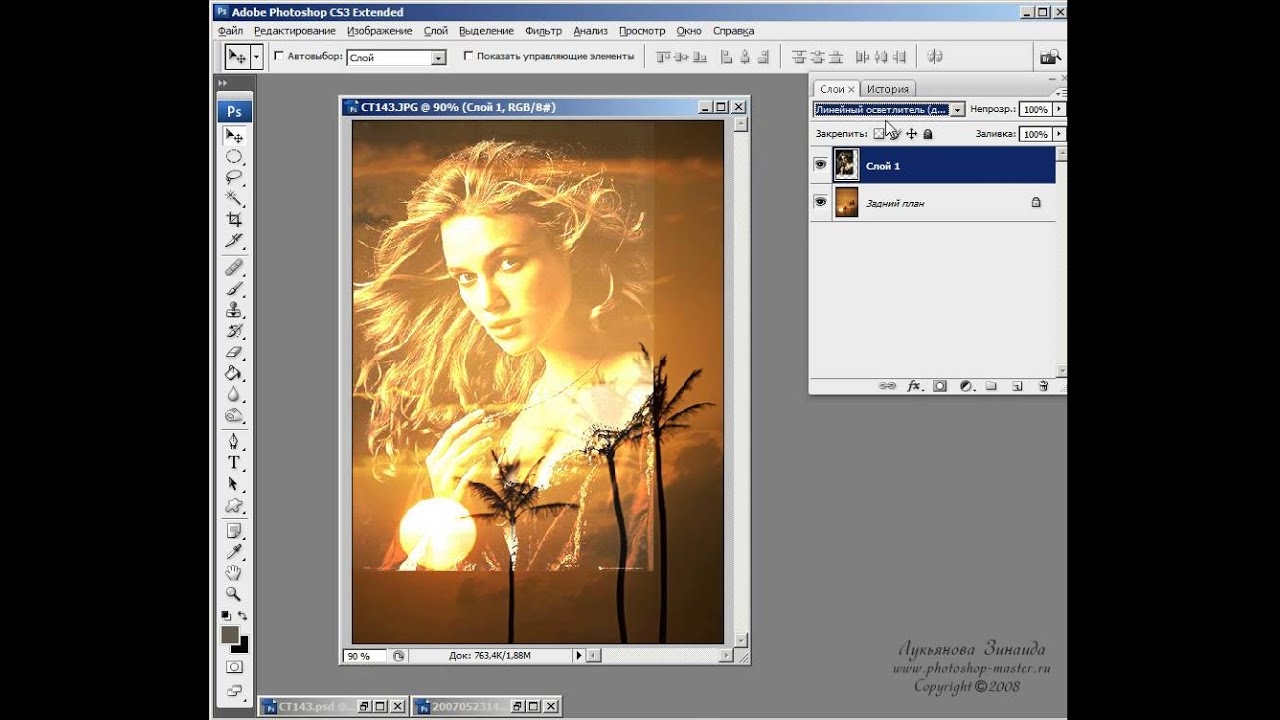Open tool preset picker arrow
The width and height of the screenshot is (1280, 720).
(x=256, y=57)
